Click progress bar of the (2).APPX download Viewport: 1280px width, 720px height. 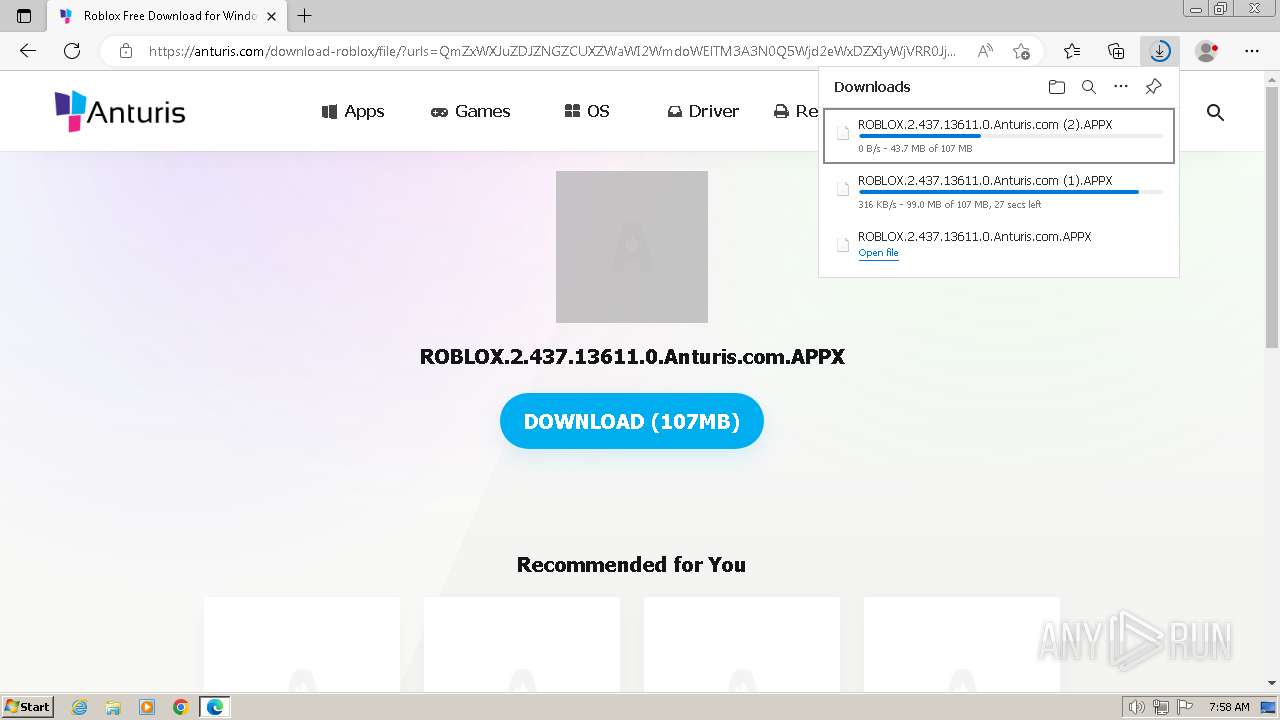pos(1010,136)
